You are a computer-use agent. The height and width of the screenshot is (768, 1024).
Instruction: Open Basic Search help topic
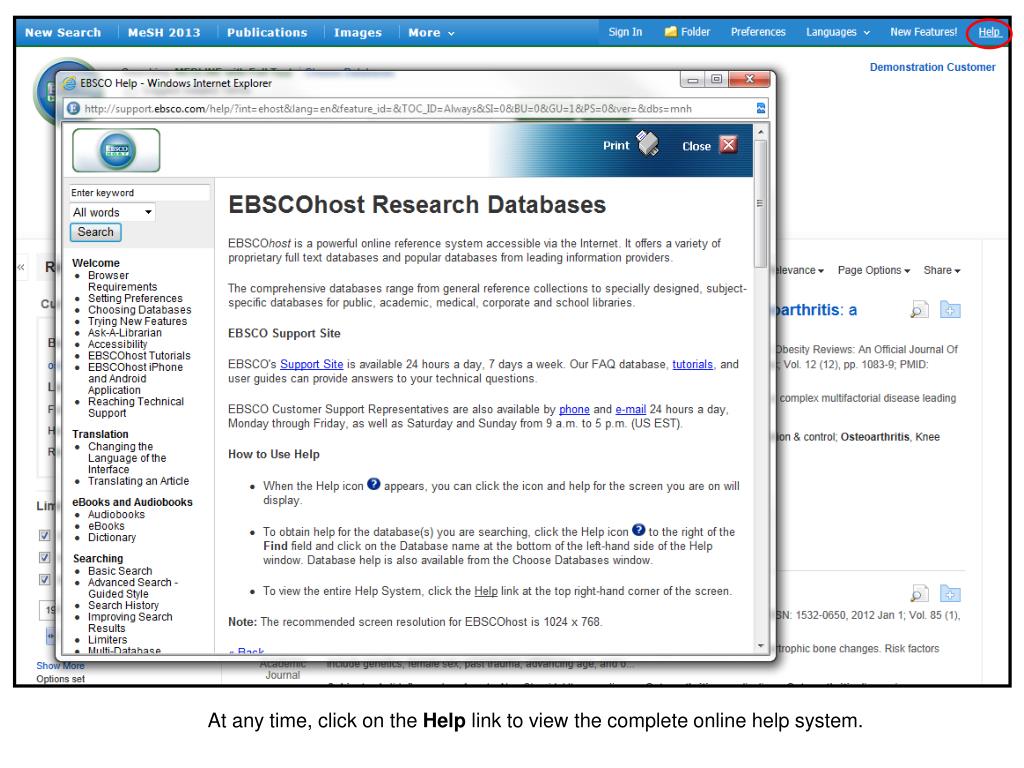(120, 571)
